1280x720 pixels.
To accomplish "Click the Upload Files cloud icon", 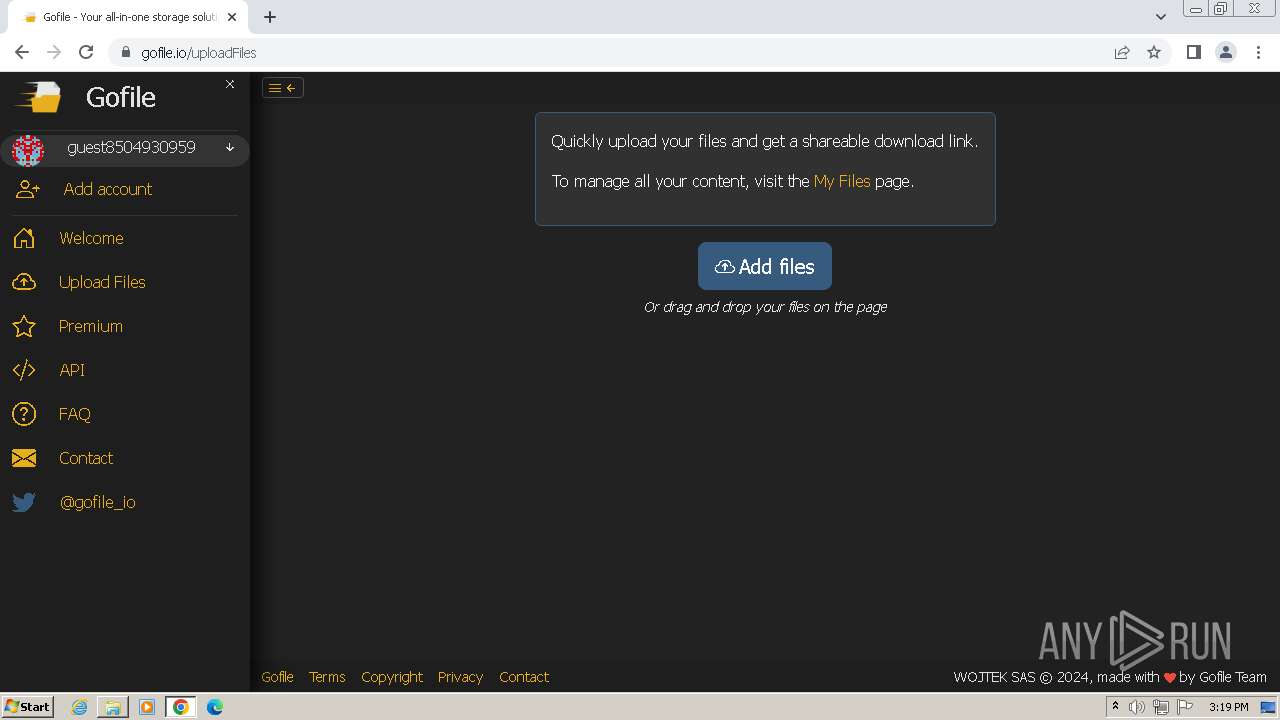I will click(24, 282).
